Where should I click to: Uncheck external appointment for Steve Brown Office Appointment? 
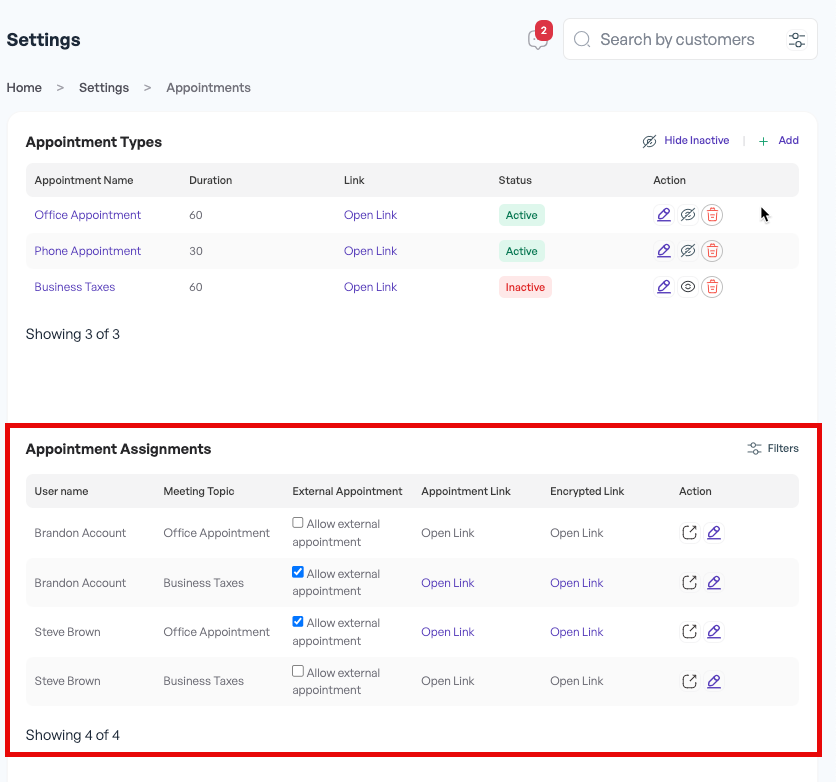coord(298,622)
